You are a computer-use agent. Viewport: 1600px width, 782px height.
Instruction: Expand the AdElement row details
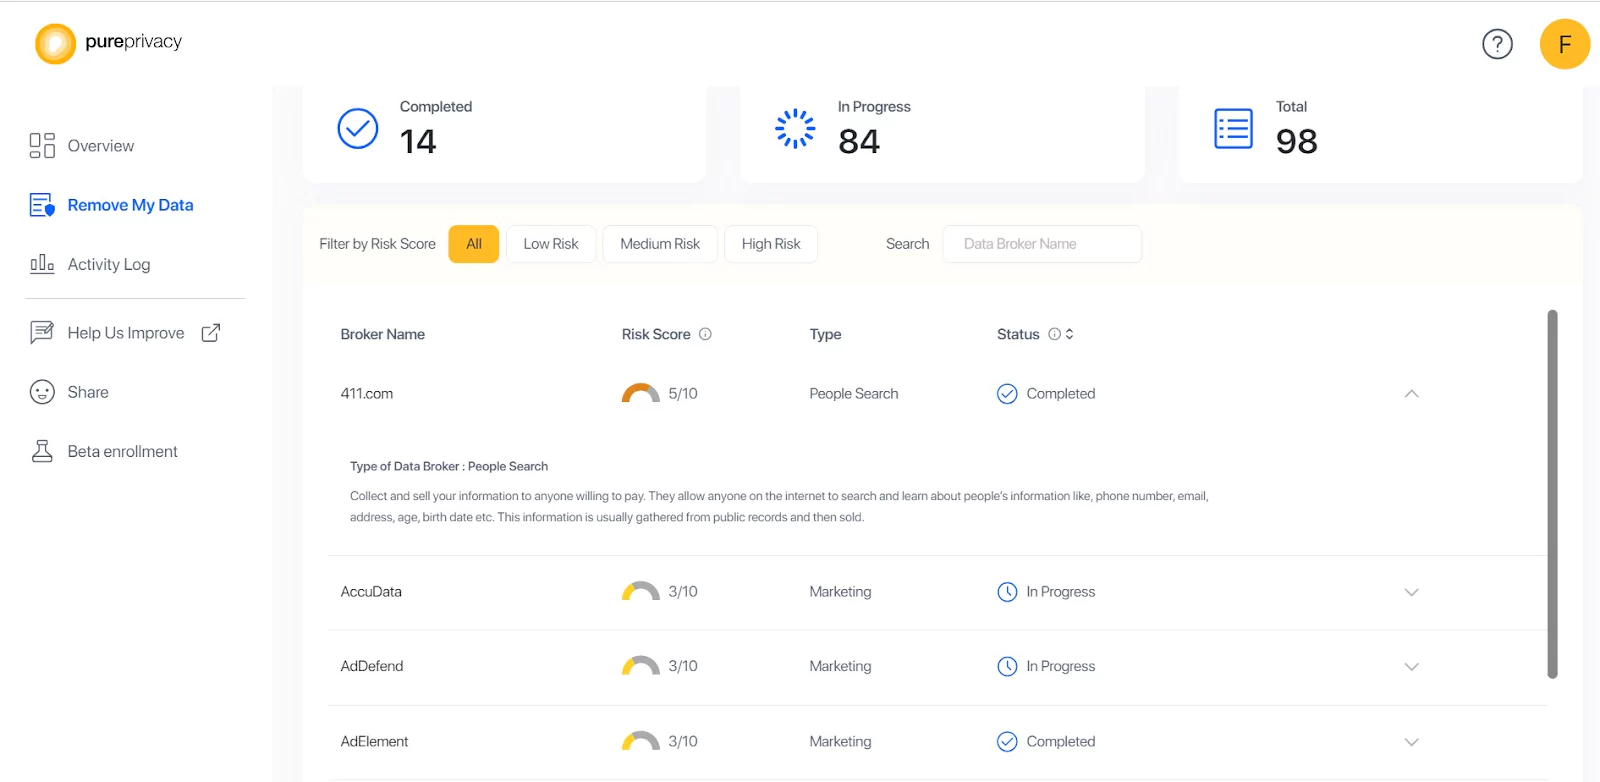[1411, 742]
